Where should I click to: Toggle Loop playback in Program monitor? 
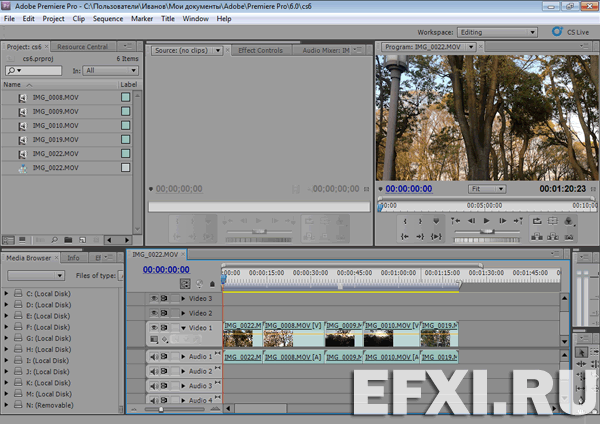pos(537,221)
